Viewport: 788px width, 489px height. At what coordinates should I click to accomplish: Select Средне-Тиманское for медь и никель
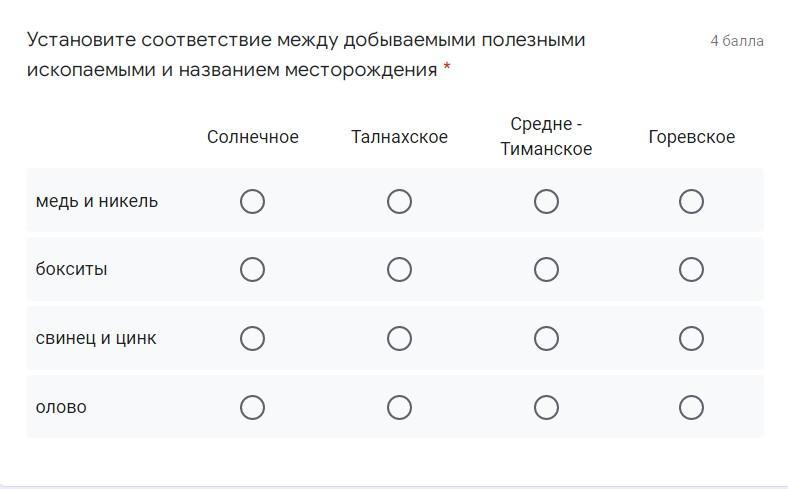click(x=546, y=202)
